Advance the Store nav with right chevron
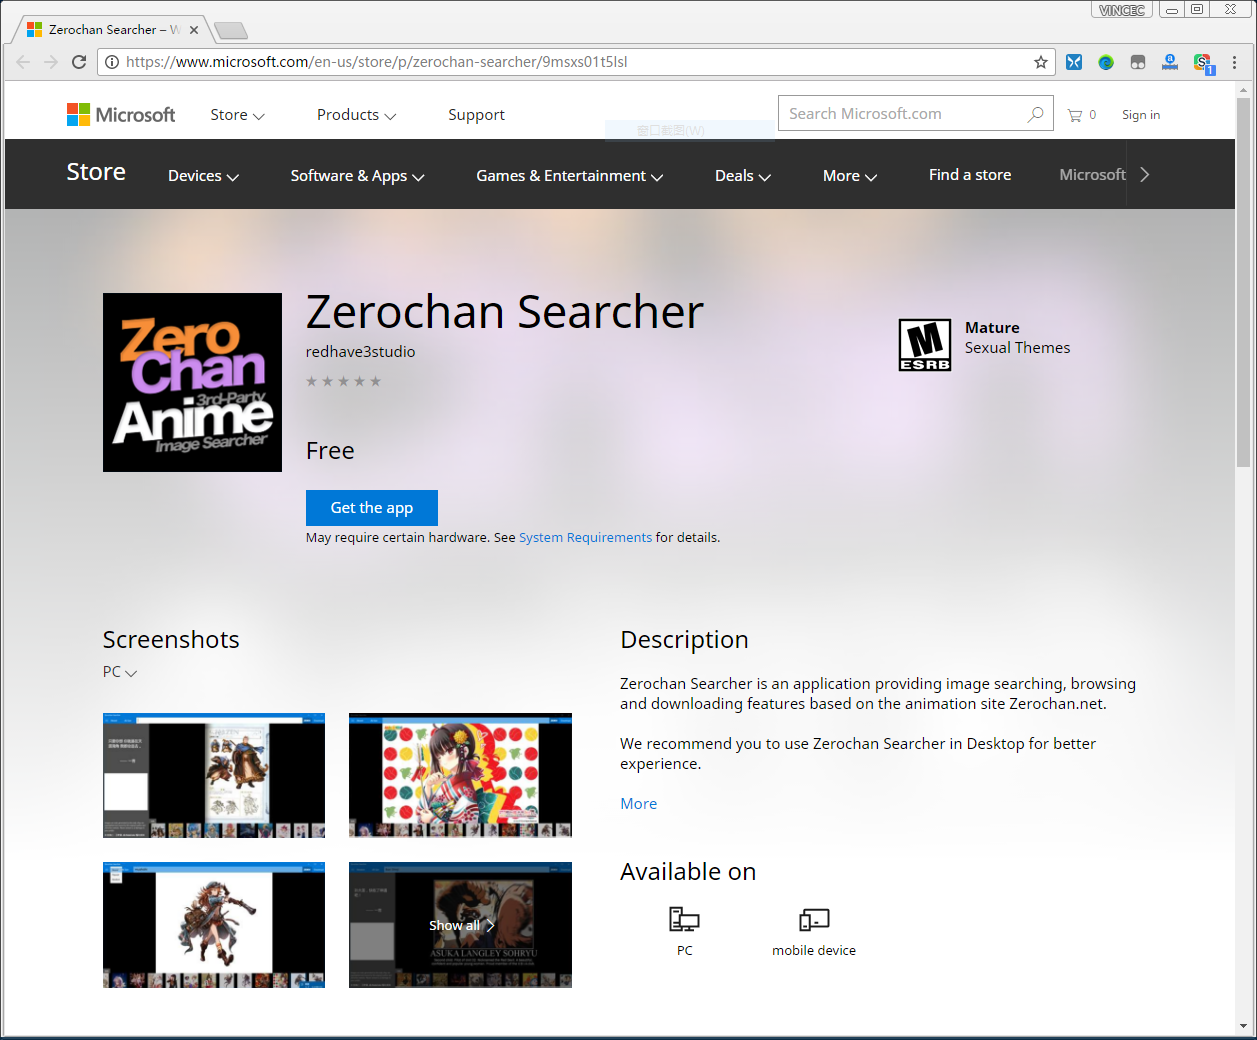The image size is (1257, 1040). (1145, 174)
